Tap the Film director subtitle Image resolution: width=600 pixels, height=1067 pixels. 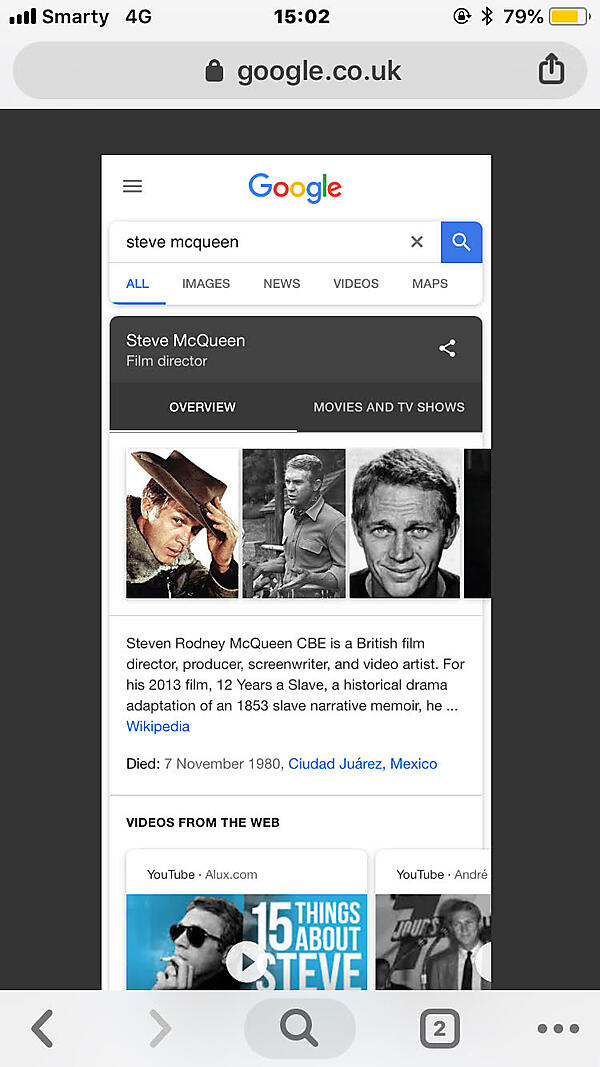click(x=167, y=361)
